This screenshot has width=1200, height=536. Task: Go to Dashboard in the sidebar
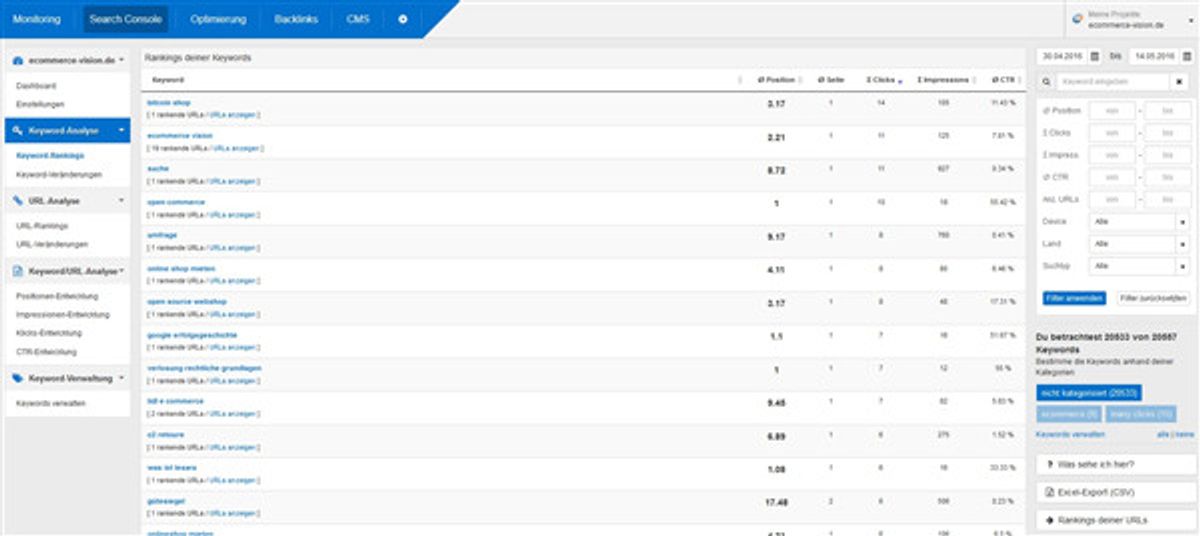tap(36, 86)
